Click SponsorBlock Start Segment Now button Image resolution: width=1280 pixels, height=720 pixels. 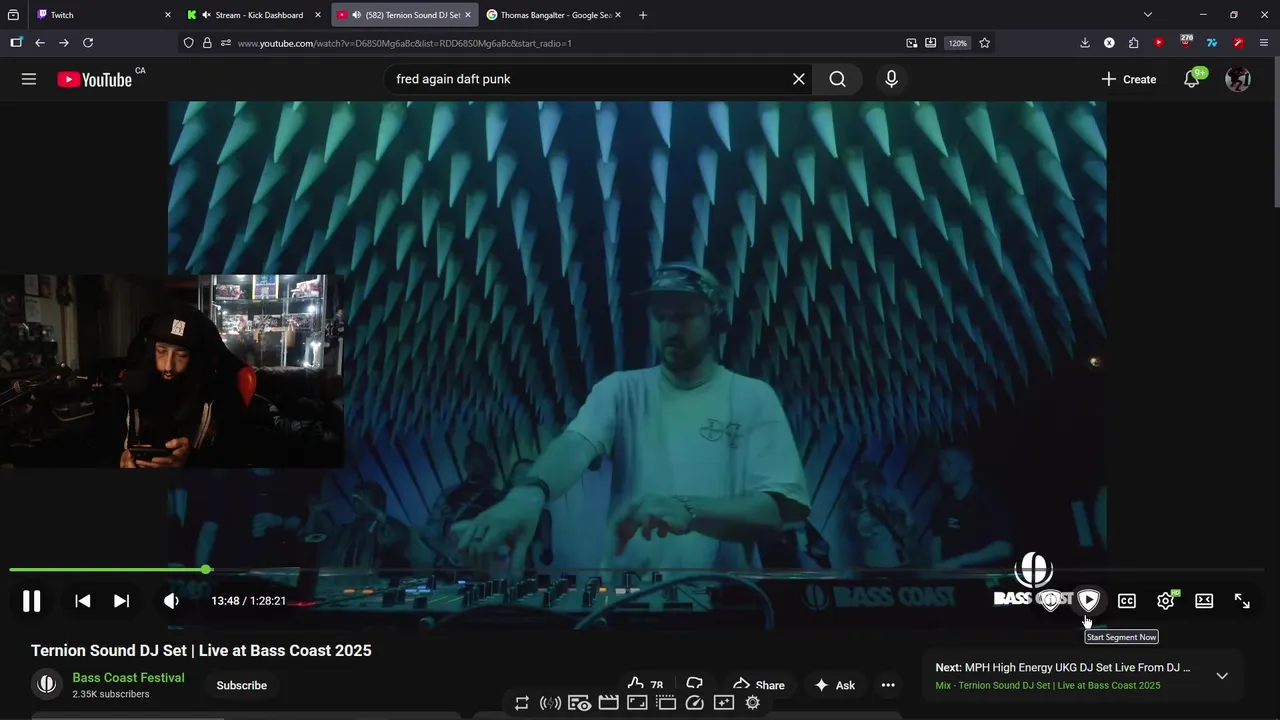pos(1089,600)
